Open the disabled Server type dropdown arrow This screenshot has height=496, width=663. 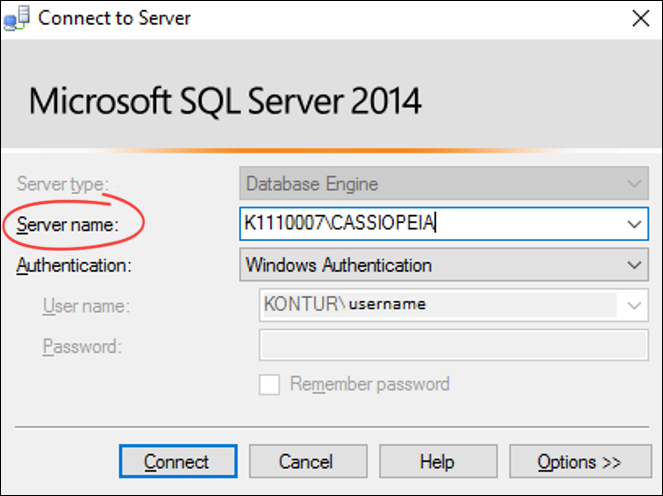pos(633,184)
